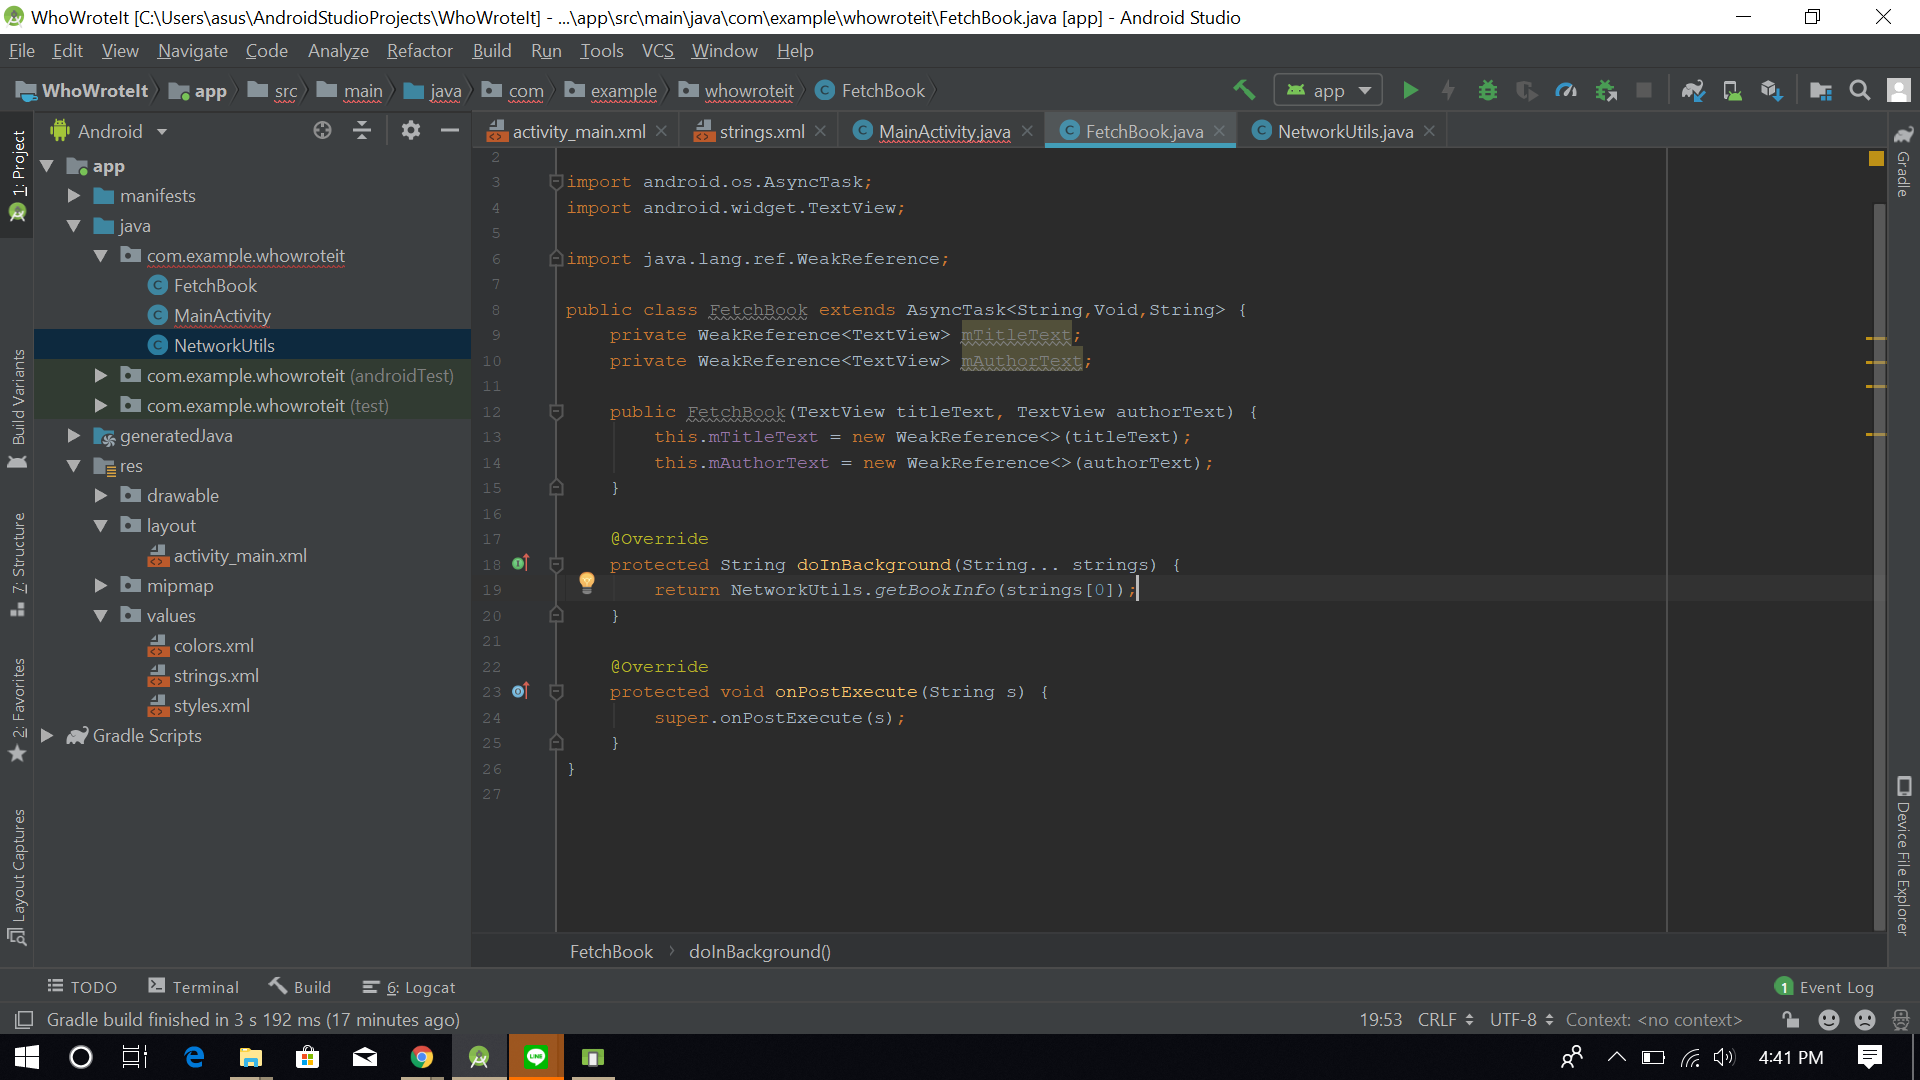Toggle the read-only lock icon in status bar

[1791, 1020]
